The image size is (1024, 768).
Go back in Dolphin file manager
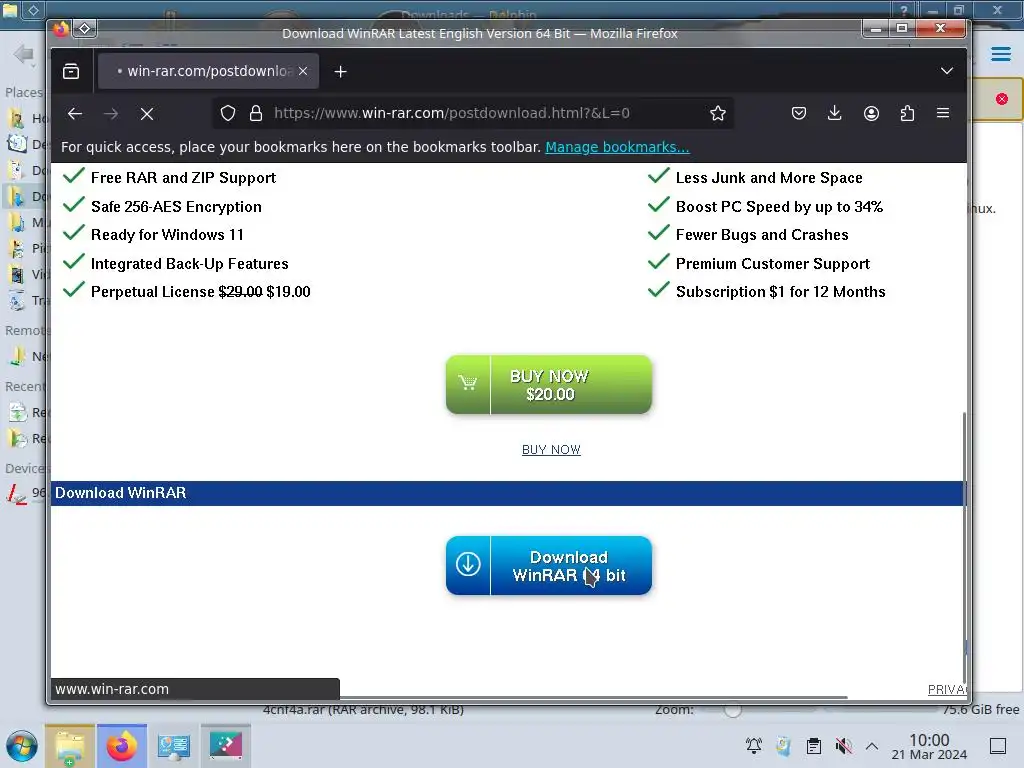point(24,54)
